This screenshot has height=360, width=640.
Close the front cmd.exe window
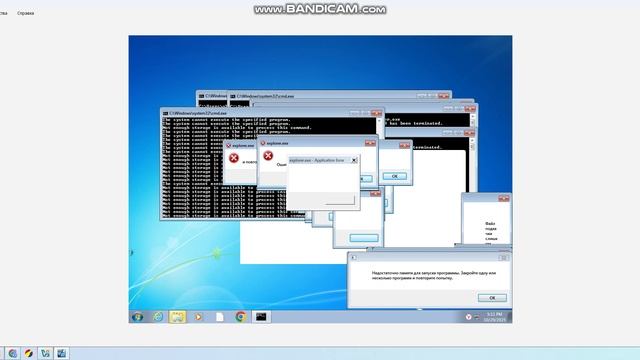pyautogui.click(x=376, y=113)
